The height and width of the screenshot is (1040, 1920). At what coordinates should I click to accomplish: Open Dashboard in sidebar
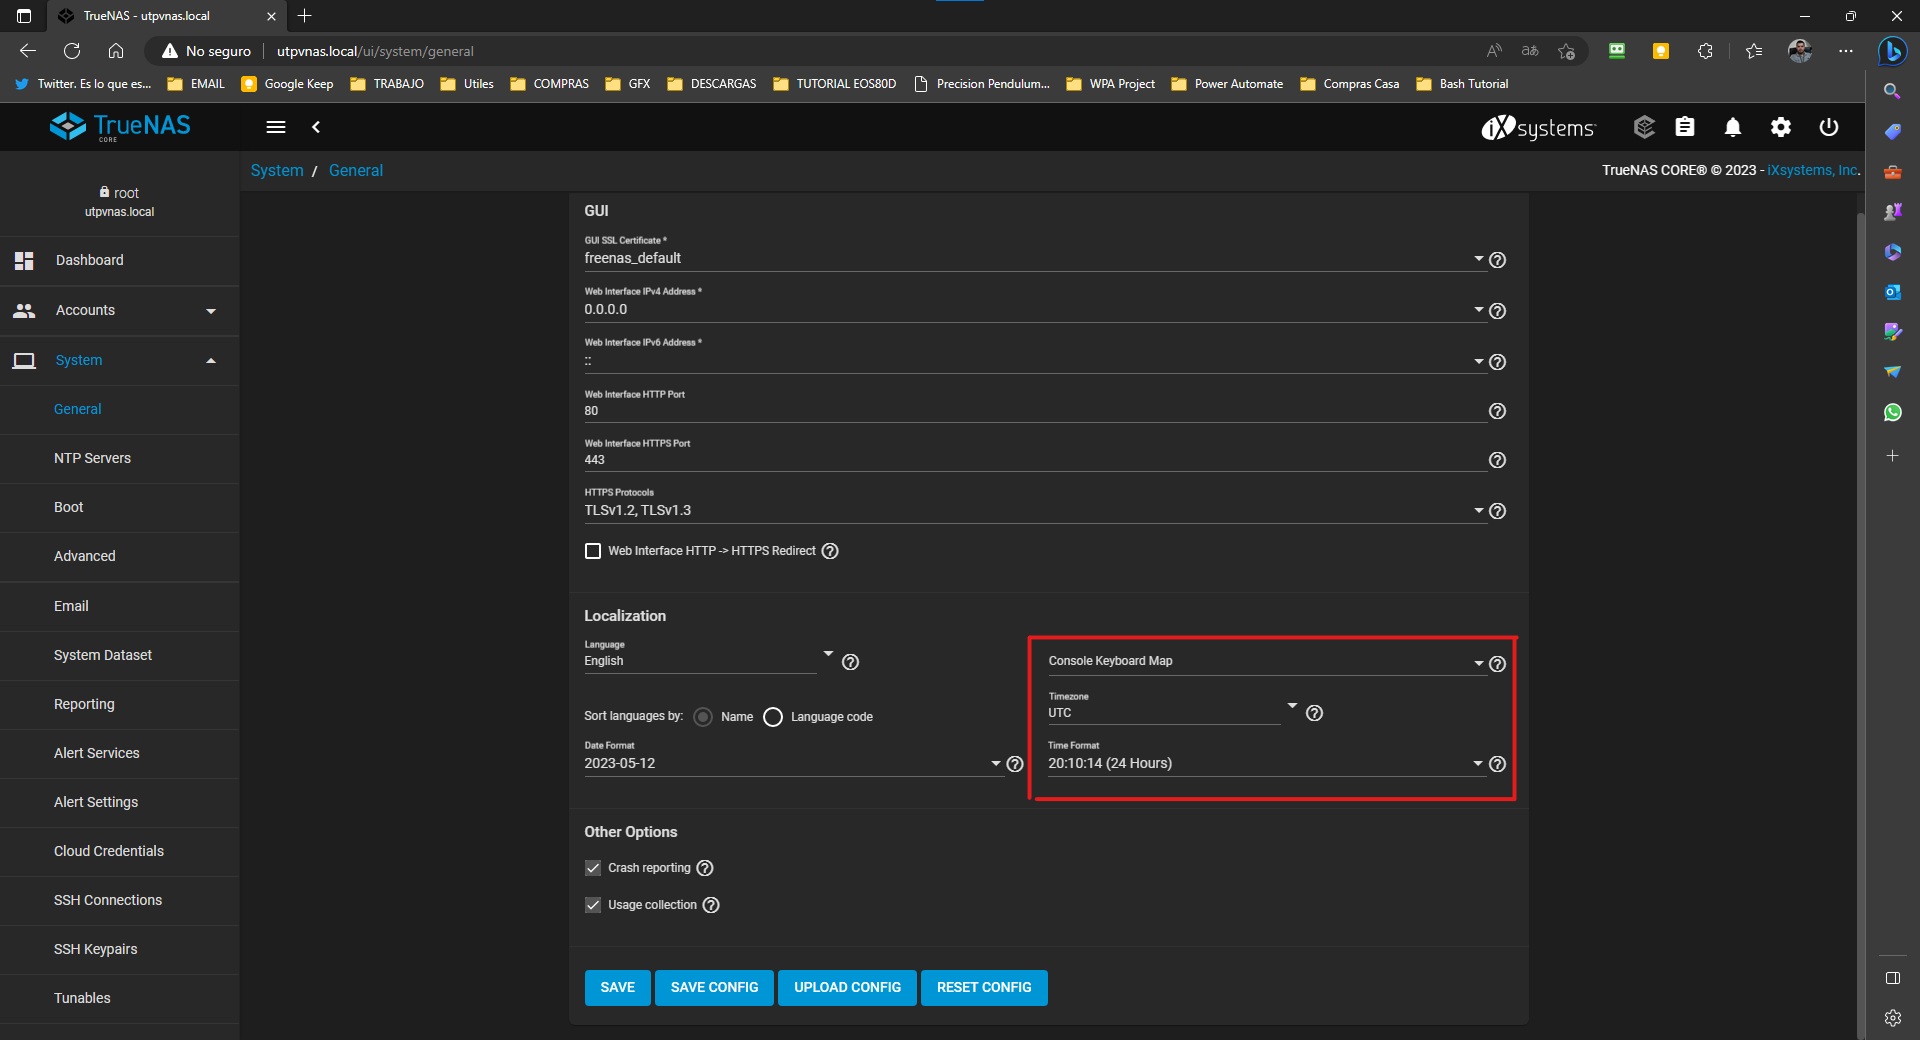[120, 260]
